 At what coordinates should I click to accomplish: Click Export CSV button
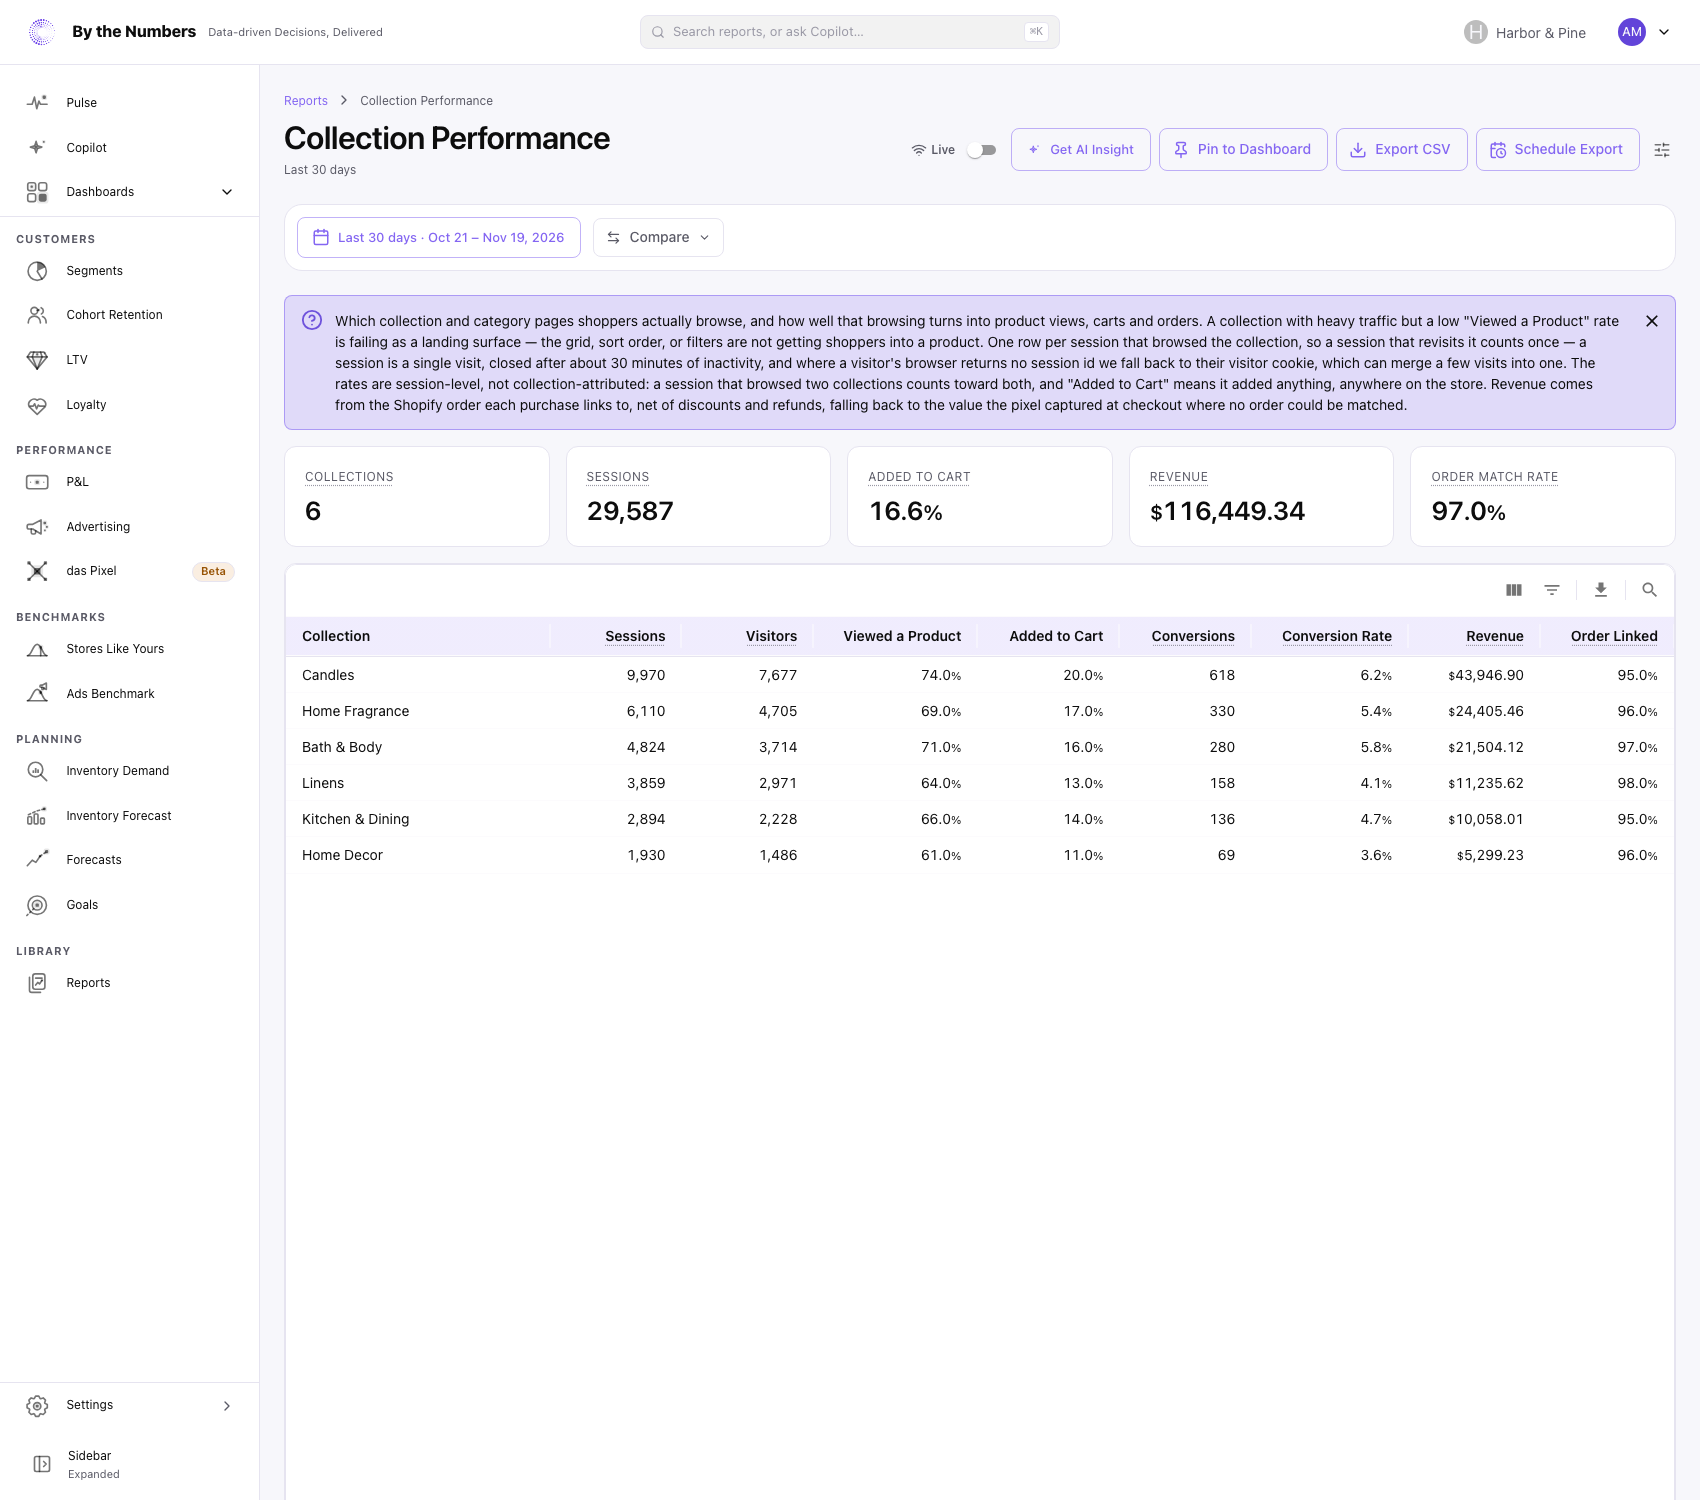tap(1401, 150)
